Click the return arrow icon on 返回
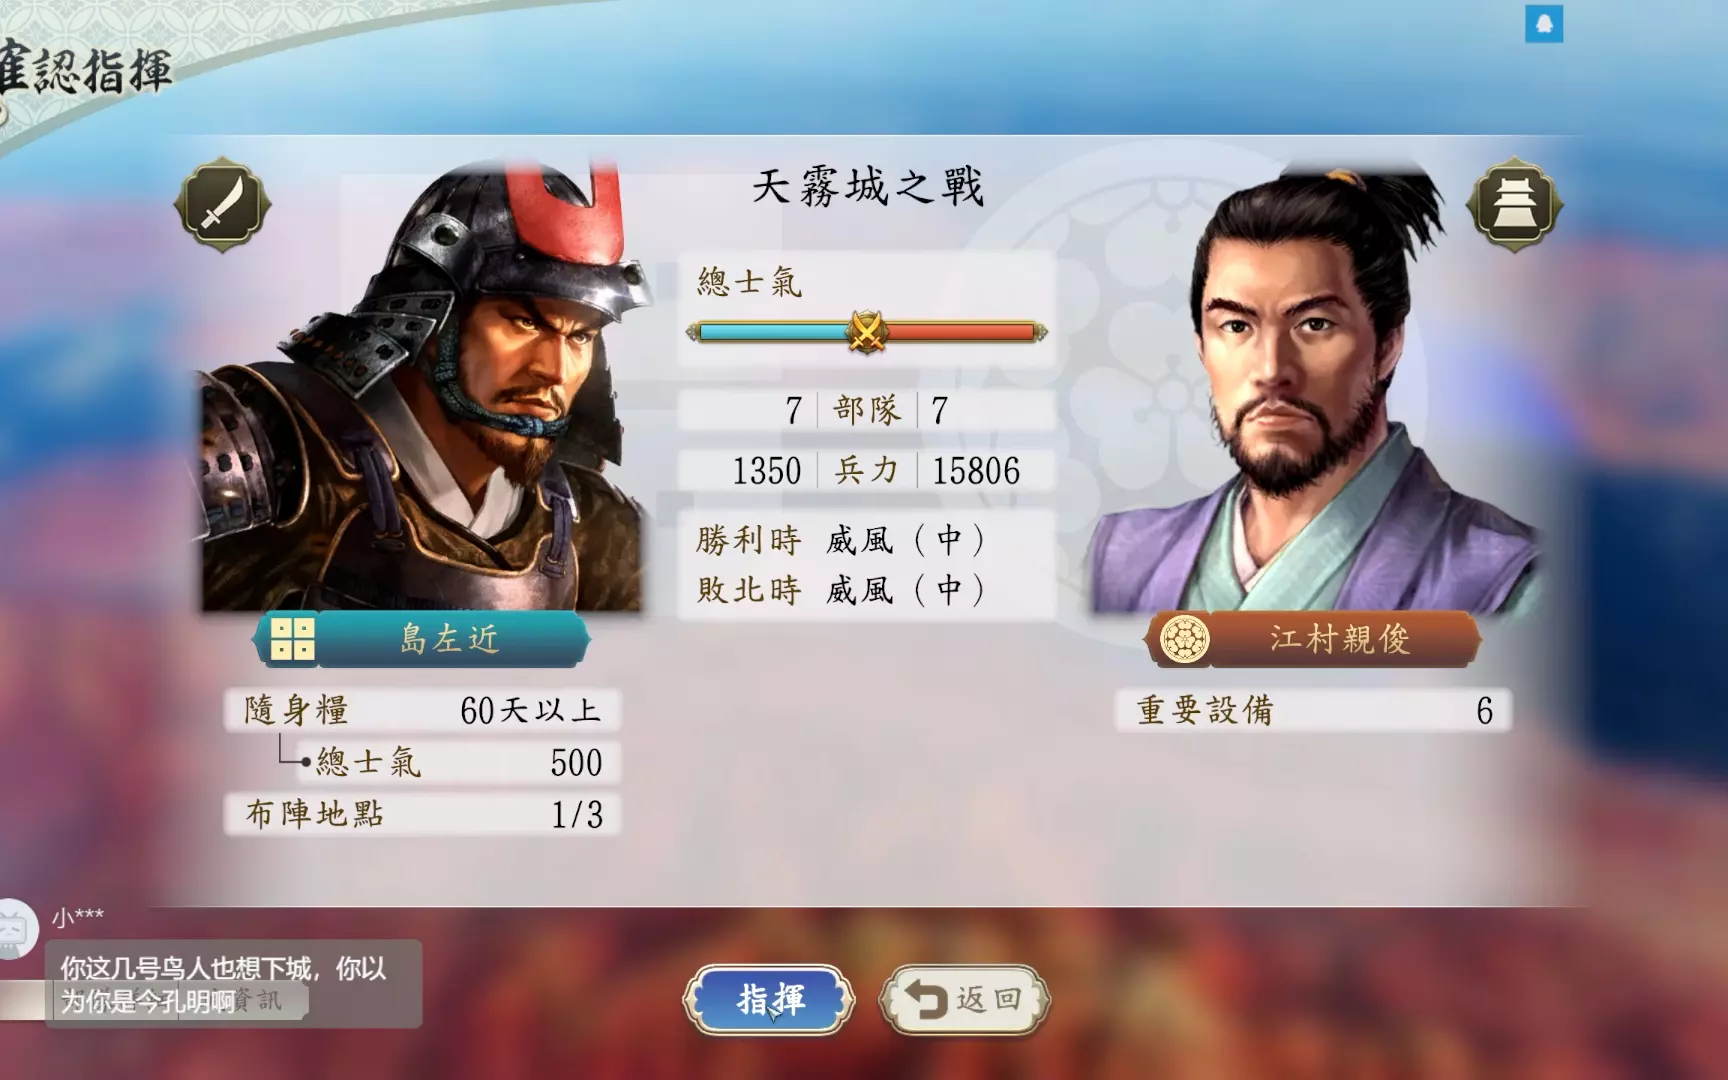 tap(926, 999)
